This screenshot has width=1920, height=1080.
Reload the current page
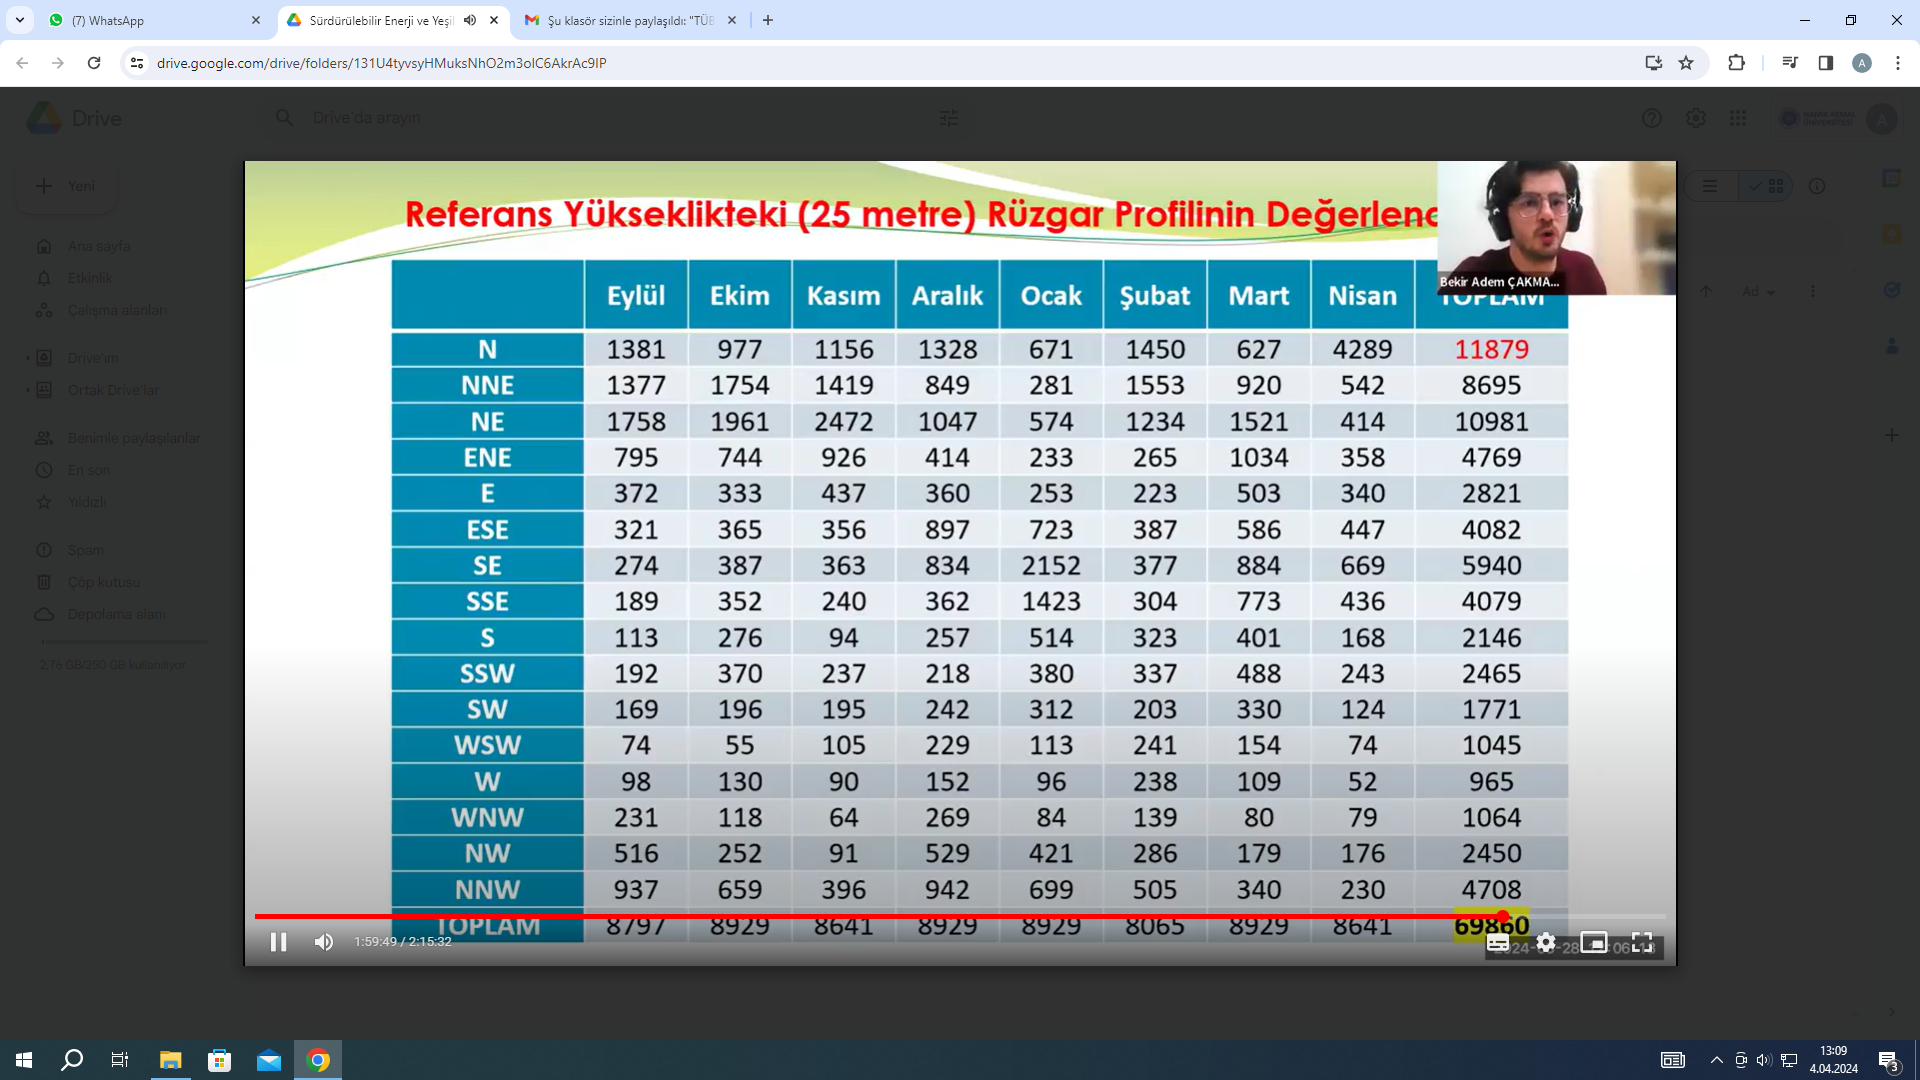tap(94, 63)
